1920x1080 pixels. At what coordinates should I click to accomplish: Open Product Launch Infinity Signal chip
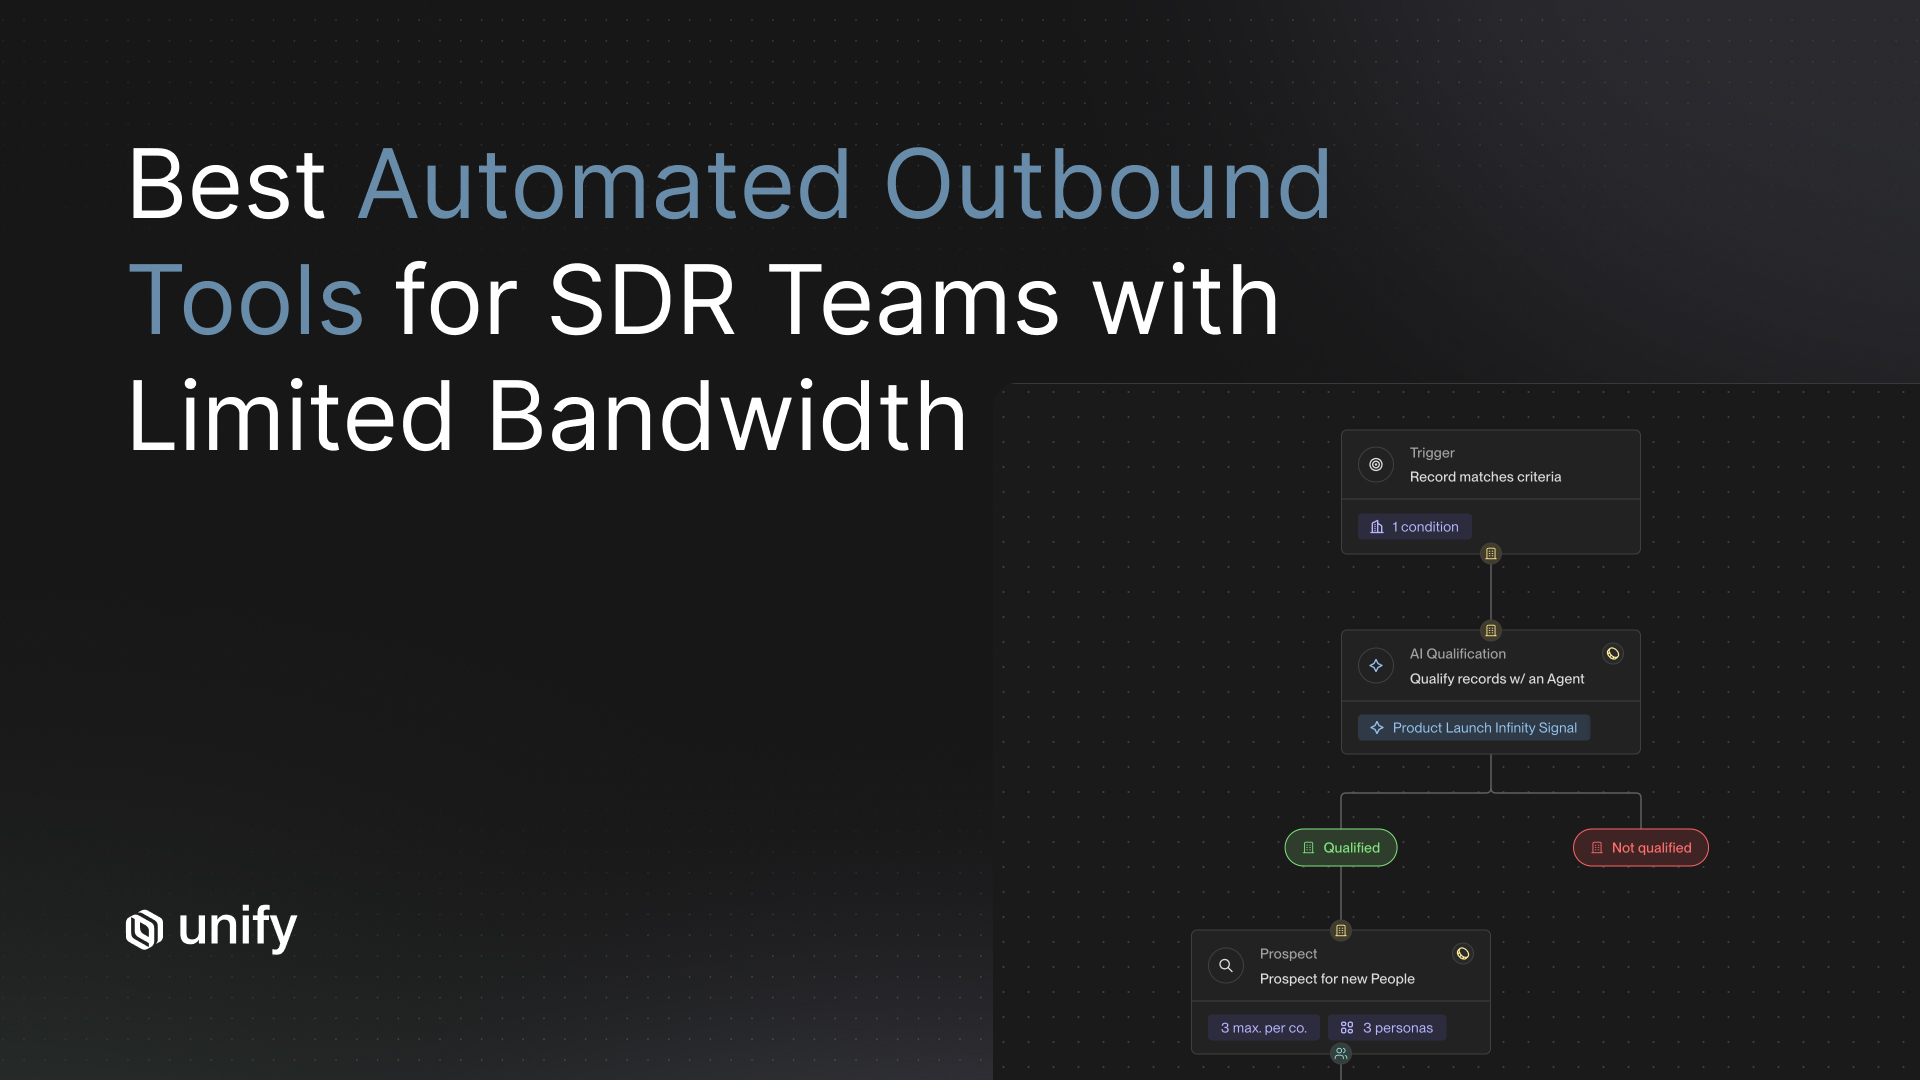point(1474,728)
